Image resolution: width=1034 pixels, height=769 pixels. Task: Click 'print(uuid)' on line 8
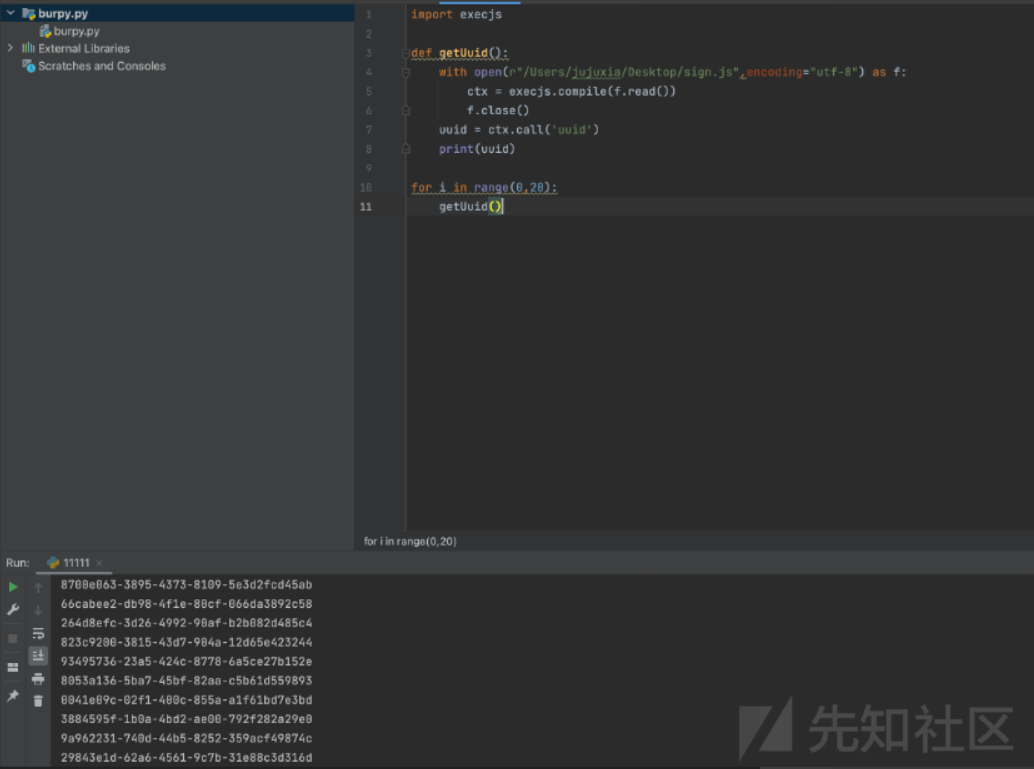(477, 149)
